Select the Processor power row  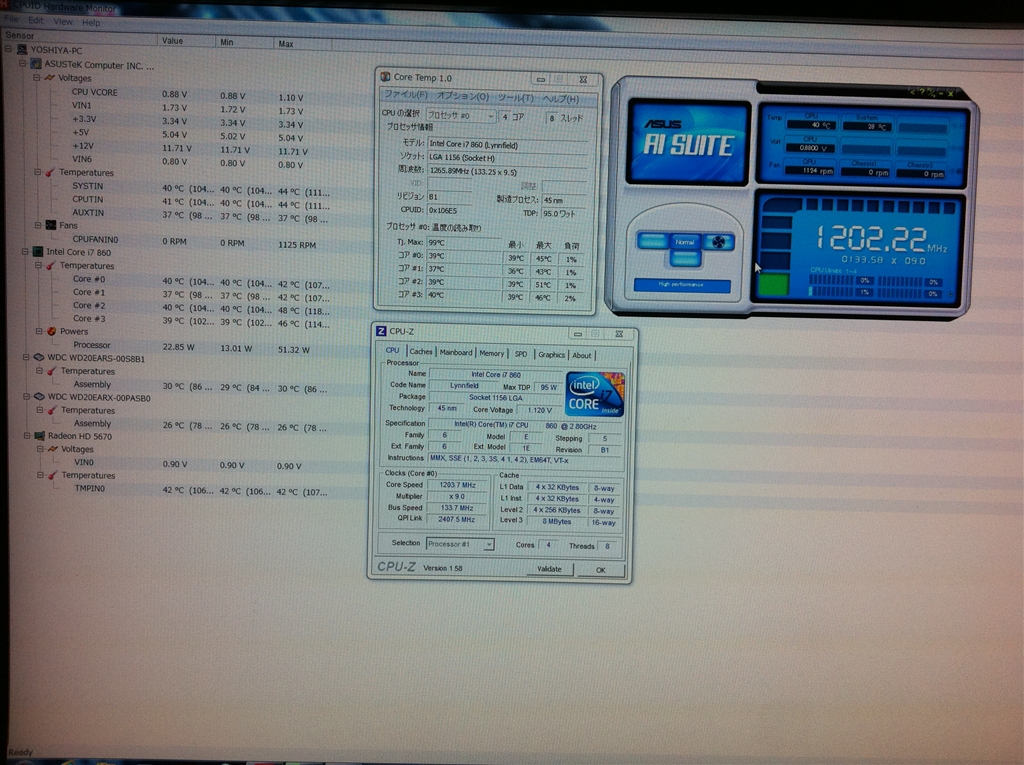(191, 346)
